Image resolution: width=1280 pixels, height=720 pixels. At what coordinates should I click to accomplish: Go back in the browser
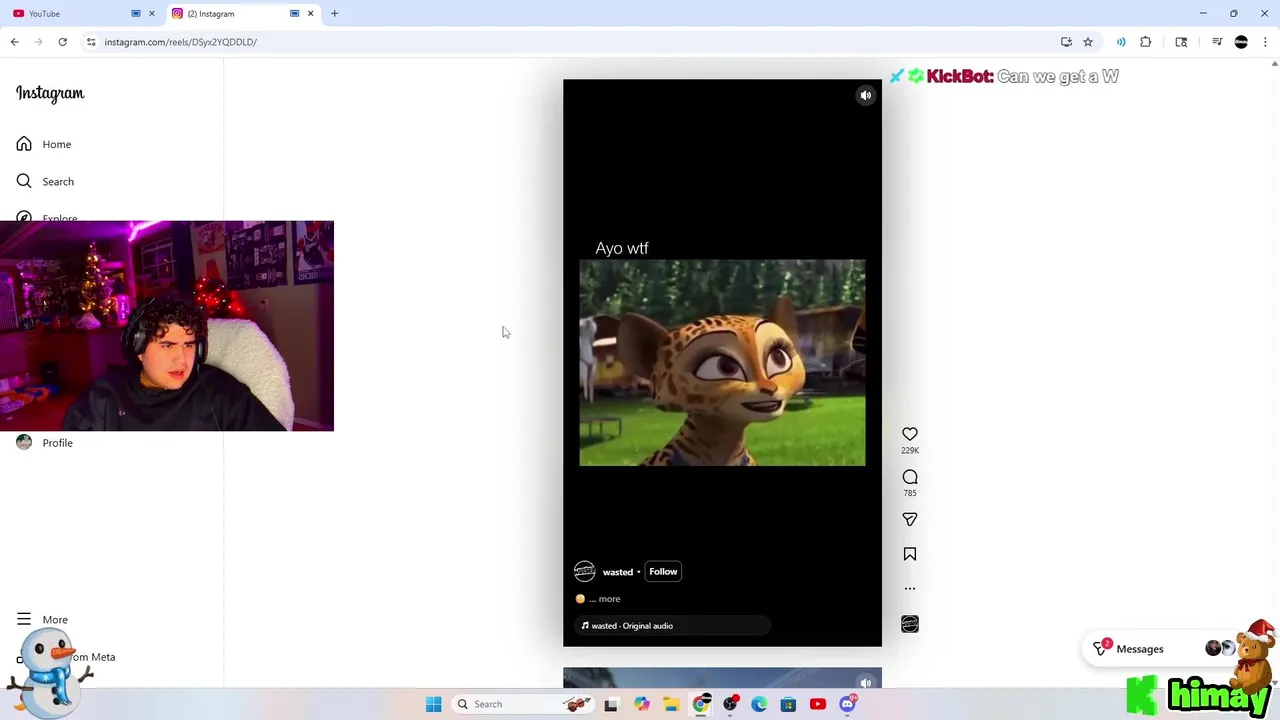(14, 42)
